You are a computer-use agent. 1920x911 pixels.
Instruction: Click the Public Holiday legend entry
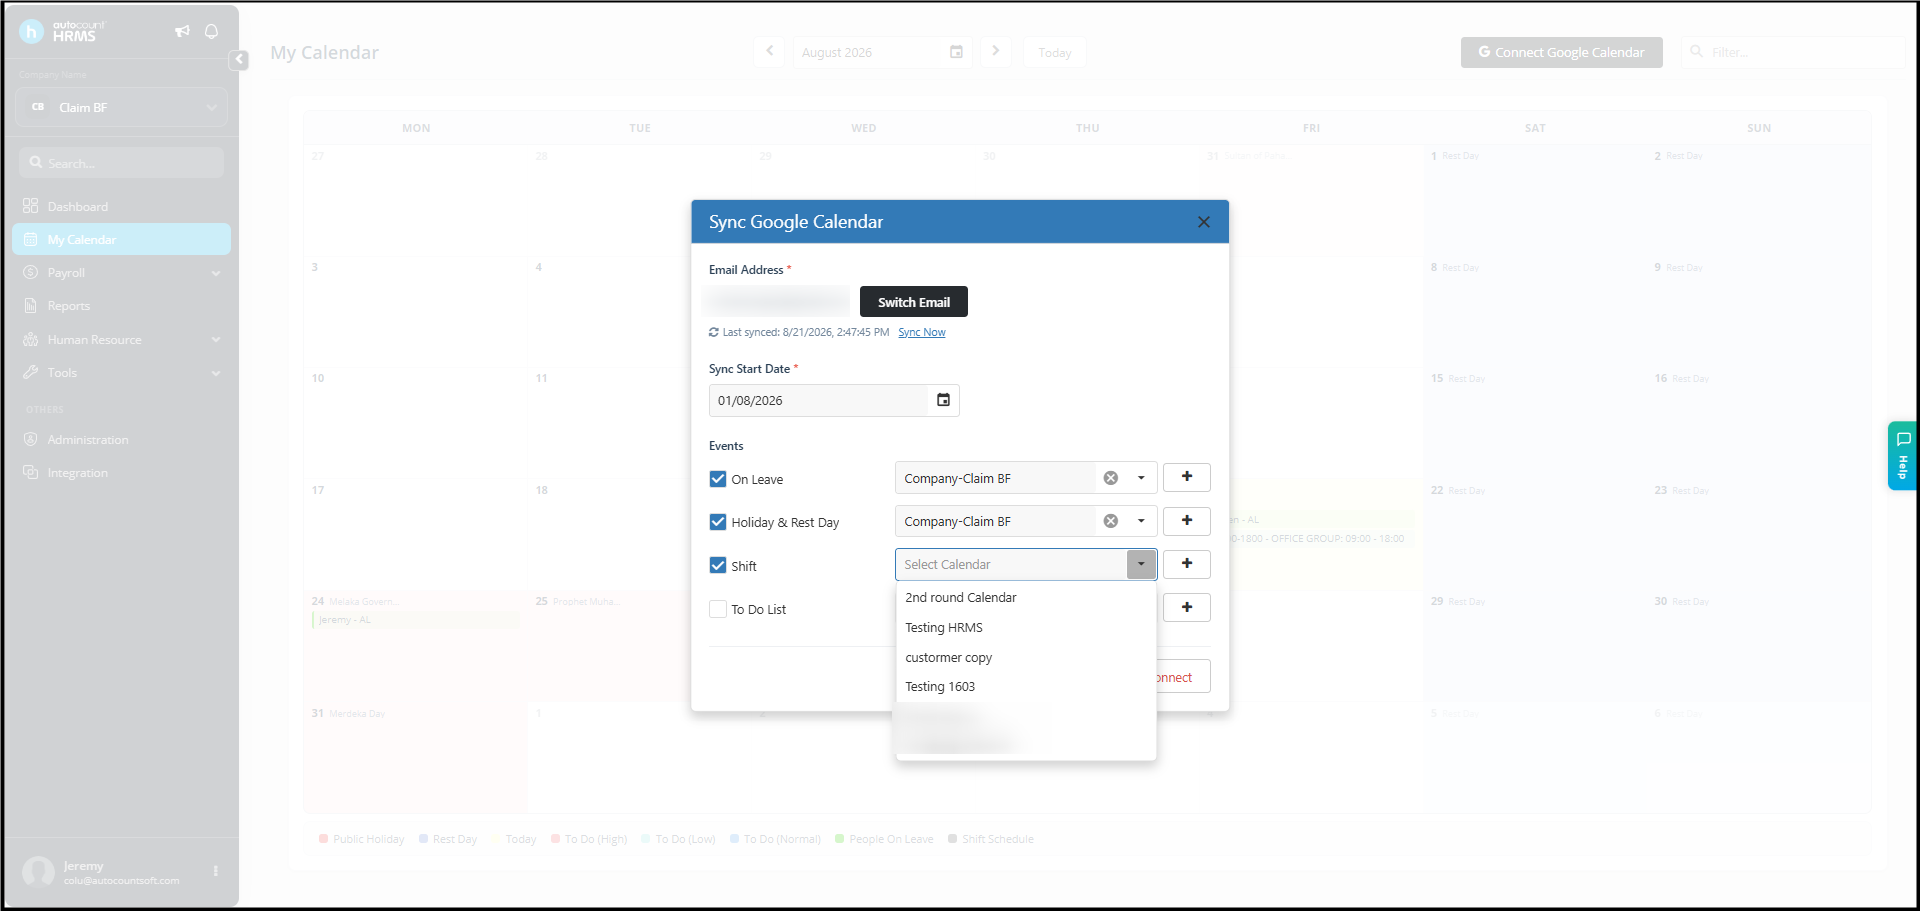362,839
